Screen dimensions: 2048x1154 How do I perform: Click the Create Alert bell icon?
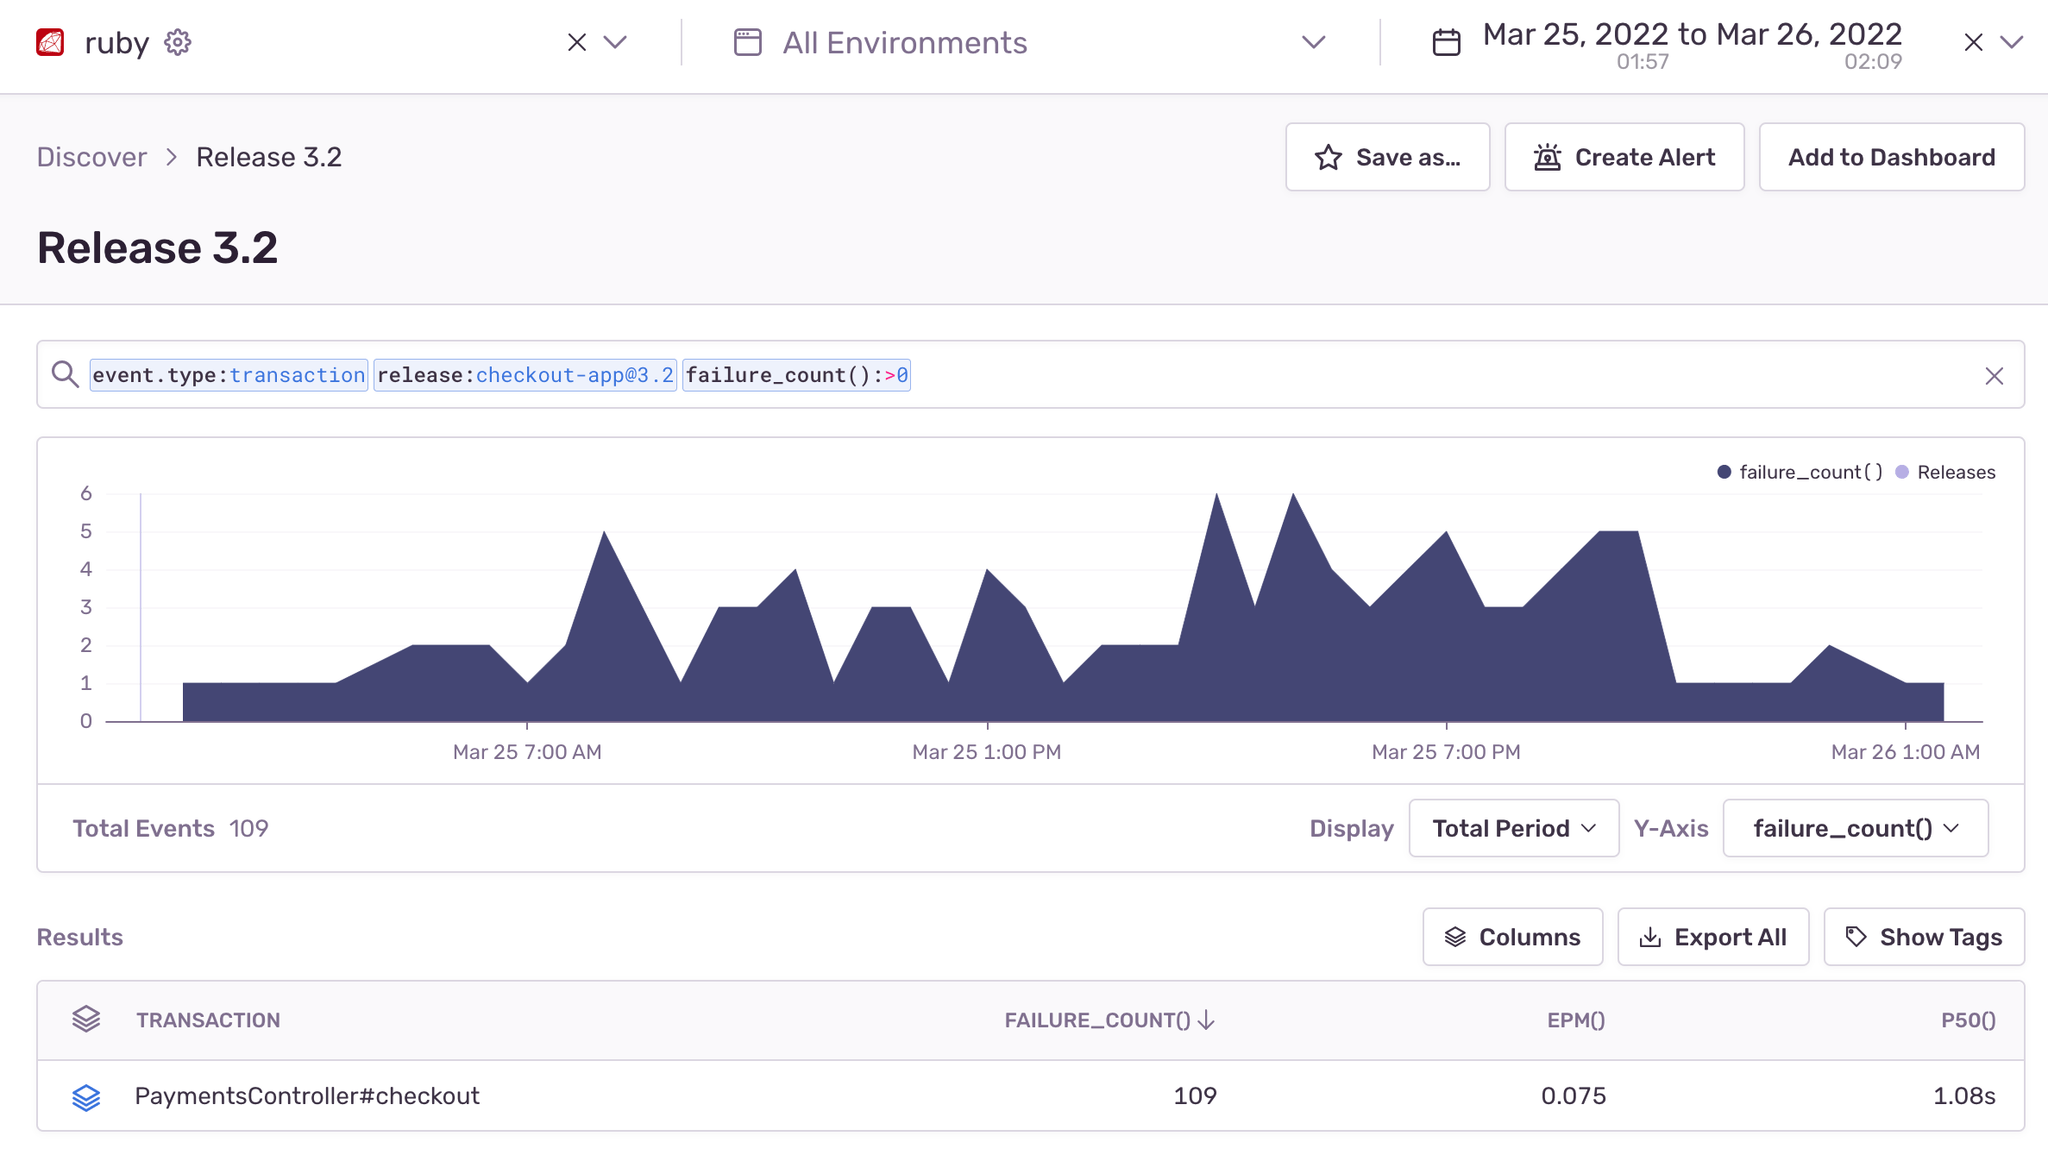click(1547, 157)
